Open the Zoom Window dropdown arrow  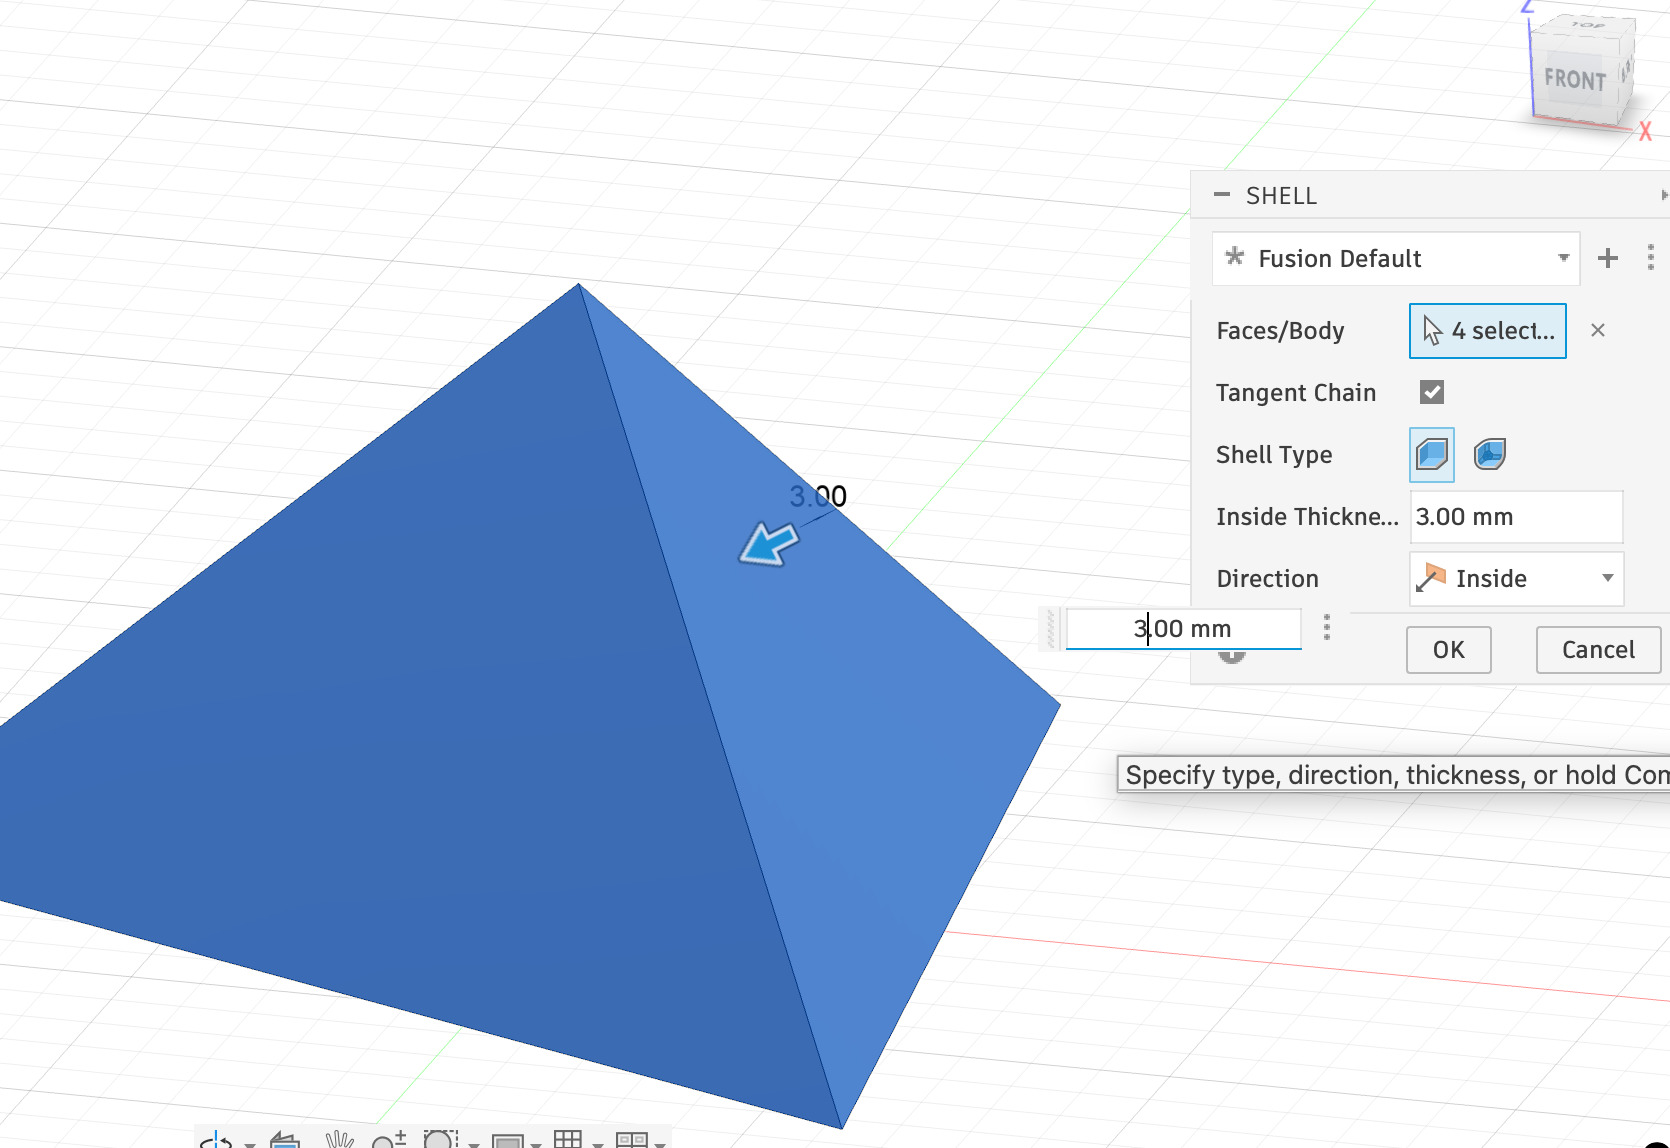click(473, 1144)
